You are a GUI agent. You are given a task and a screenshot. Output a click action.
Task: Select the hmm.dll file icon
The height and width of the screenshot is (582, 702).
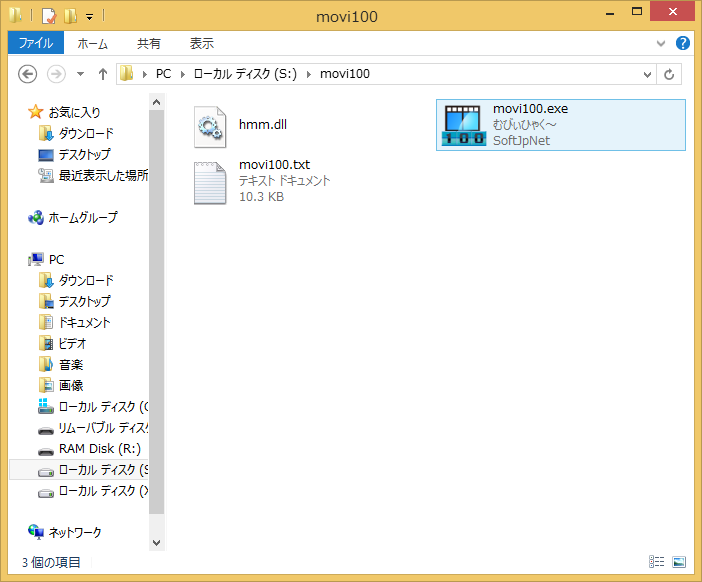210,127
